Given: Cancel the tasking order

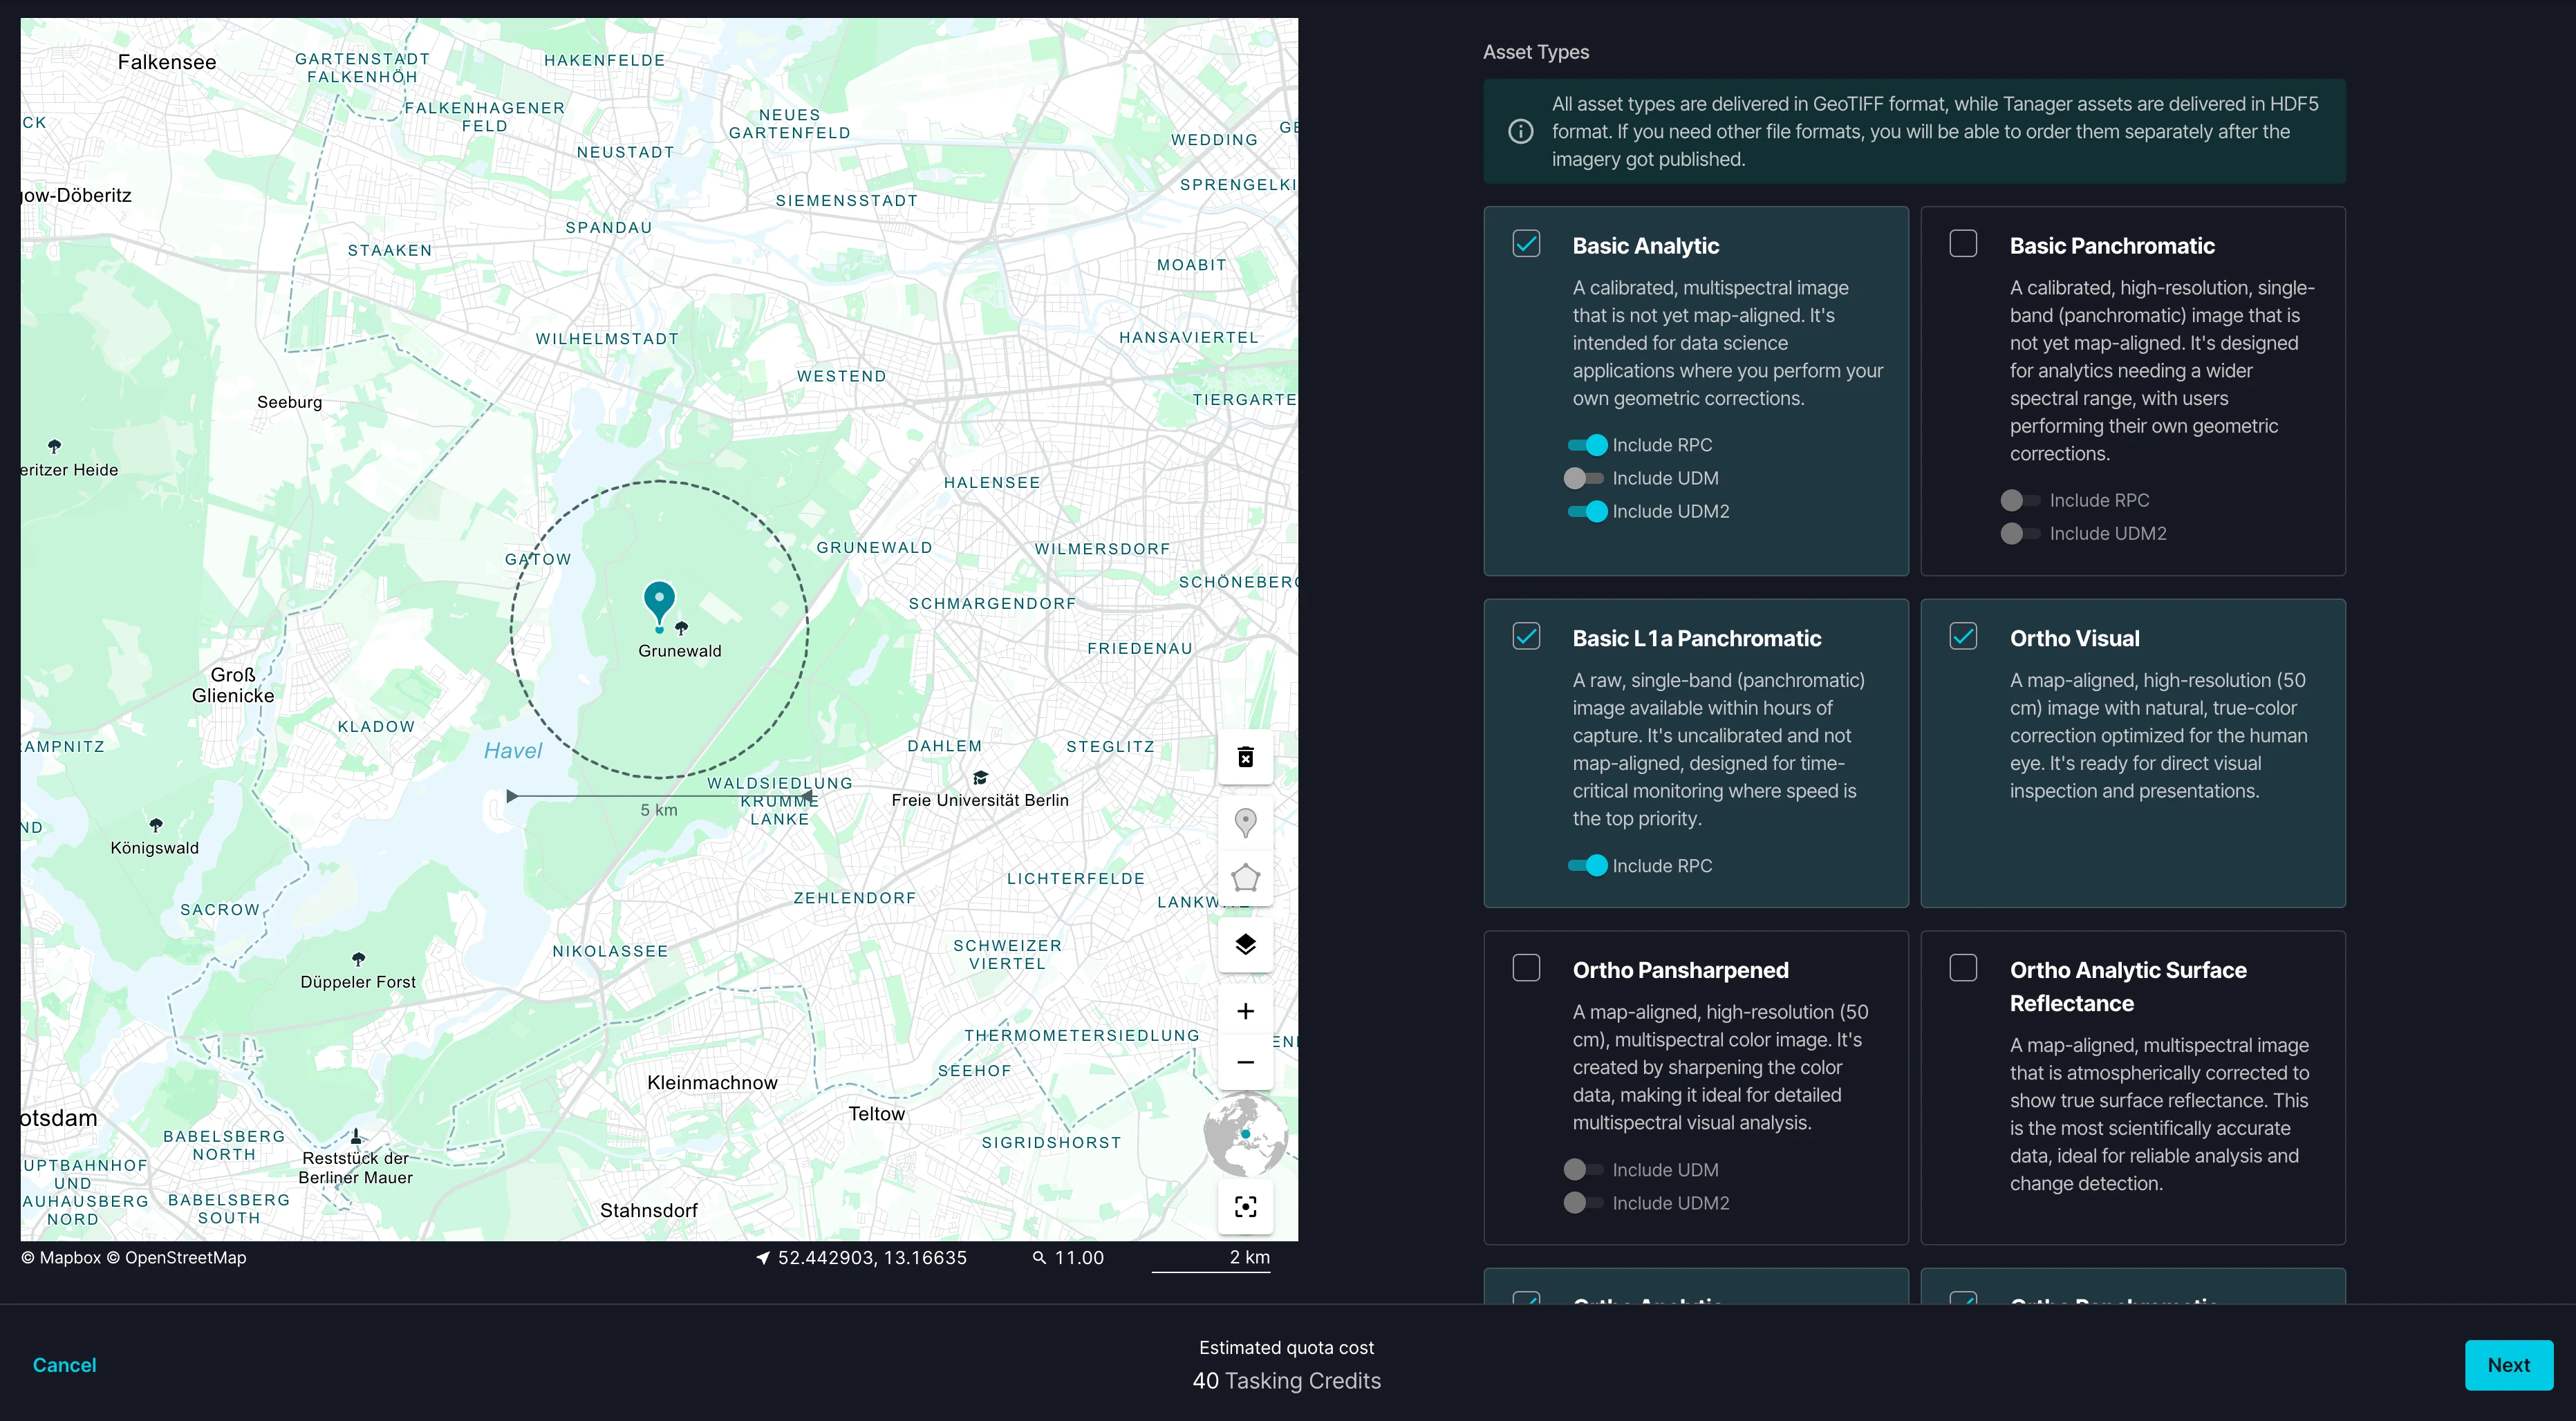Looking at the screenshot, I should coord(65,1365).
